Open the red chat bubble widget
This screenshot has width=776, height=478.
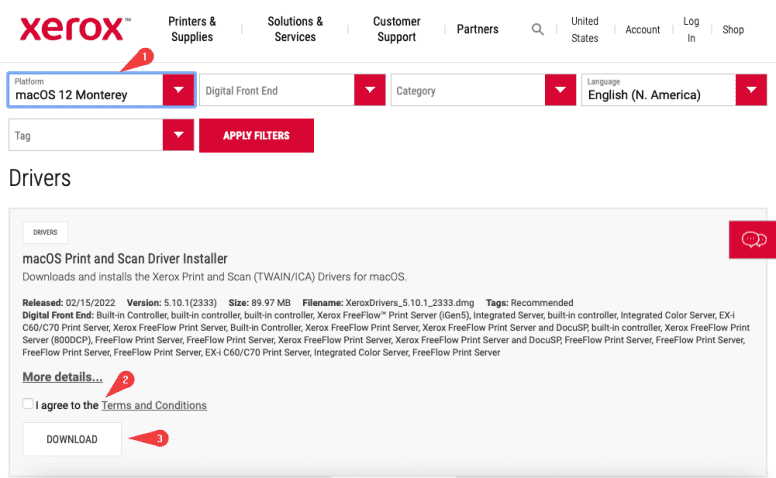click(752, 240)
